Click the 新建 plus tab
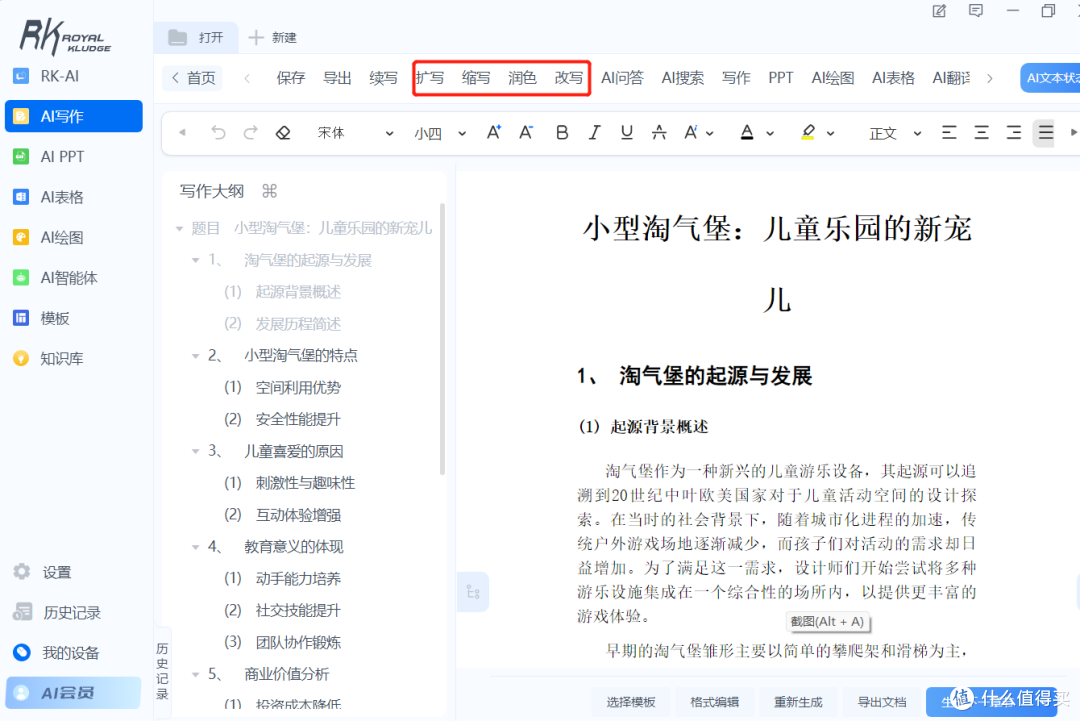 click(x=272, y=37)
